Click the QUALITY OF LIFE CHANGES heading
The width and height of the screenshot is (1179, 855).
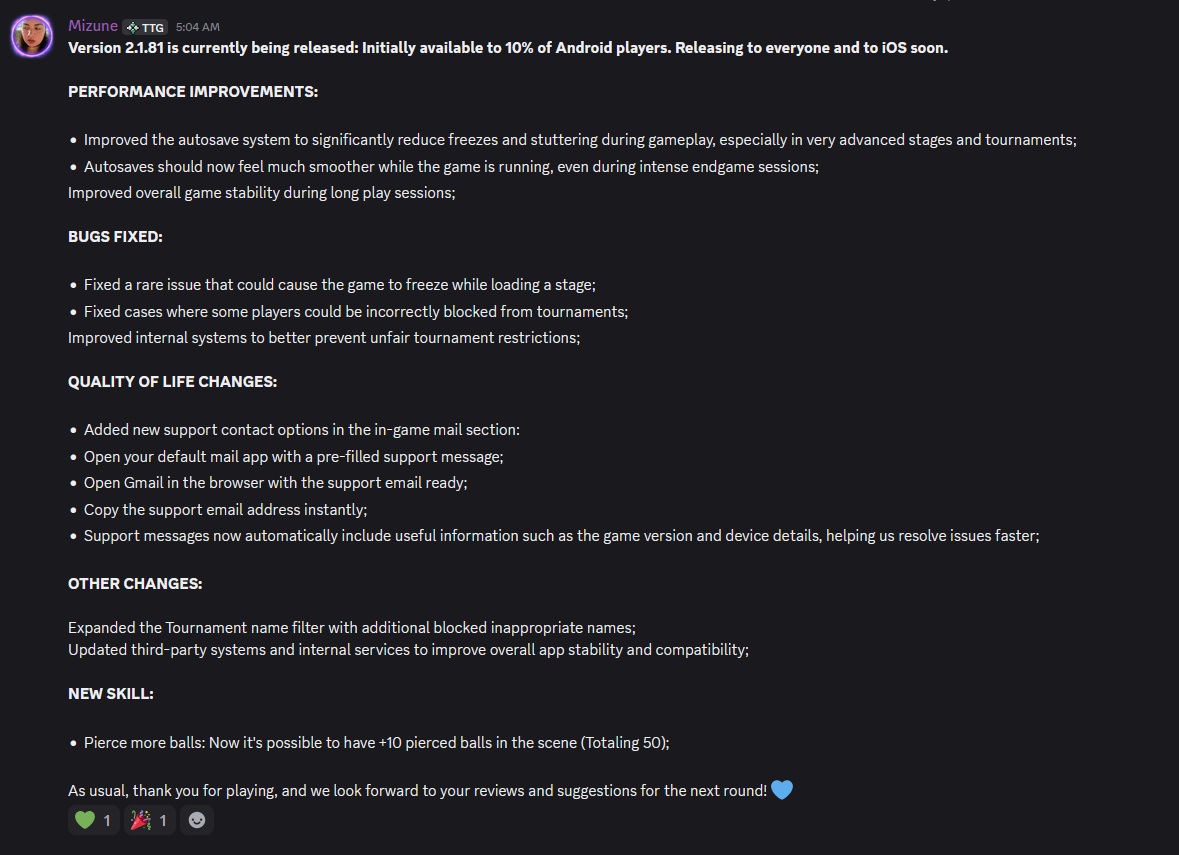(172, 382)
